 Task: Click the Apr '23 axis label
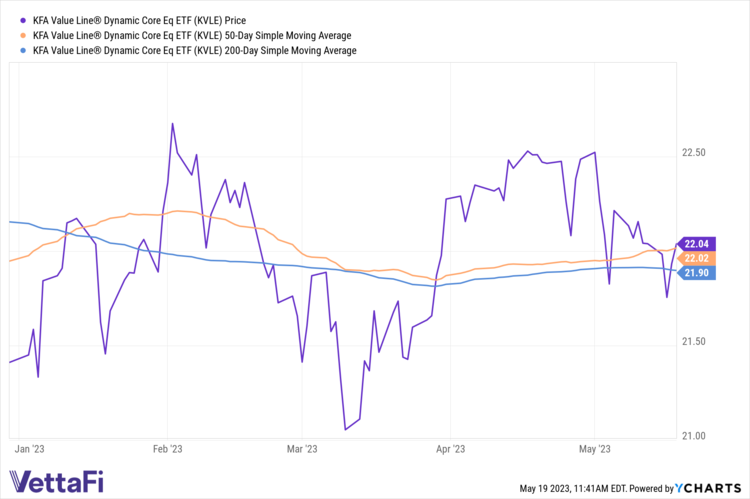[x=452, y=449]
